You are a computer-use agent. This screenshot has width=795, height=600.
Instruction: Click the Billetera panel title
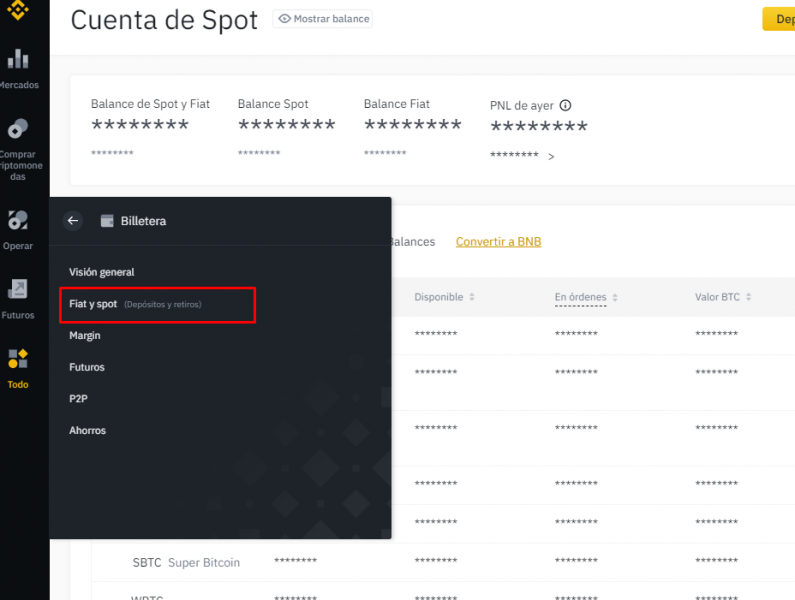[143, 221]
